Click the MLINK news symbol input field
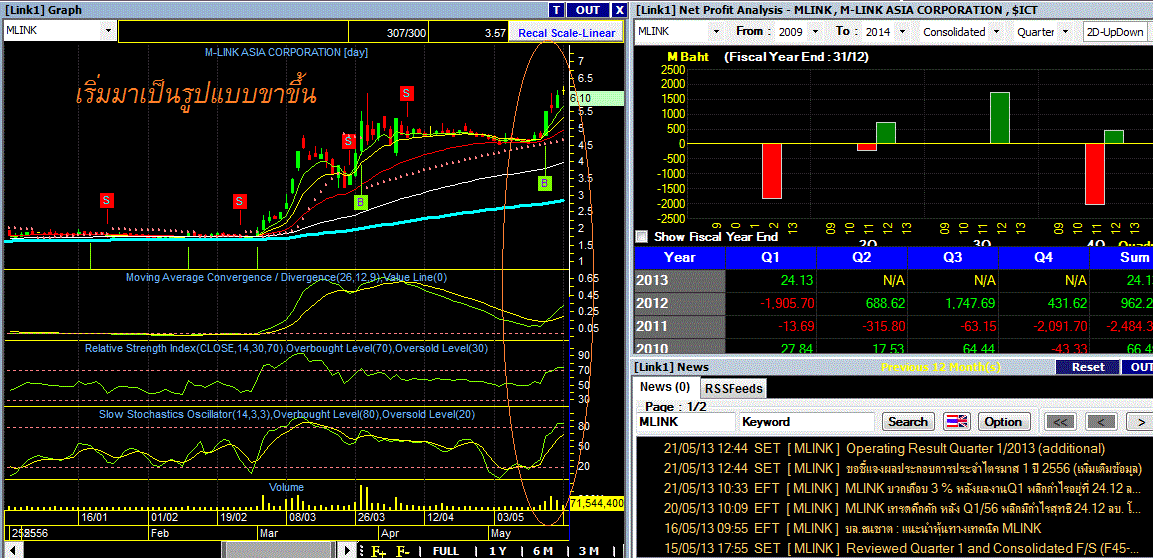1153x558 pixels. tap(686, 421)
